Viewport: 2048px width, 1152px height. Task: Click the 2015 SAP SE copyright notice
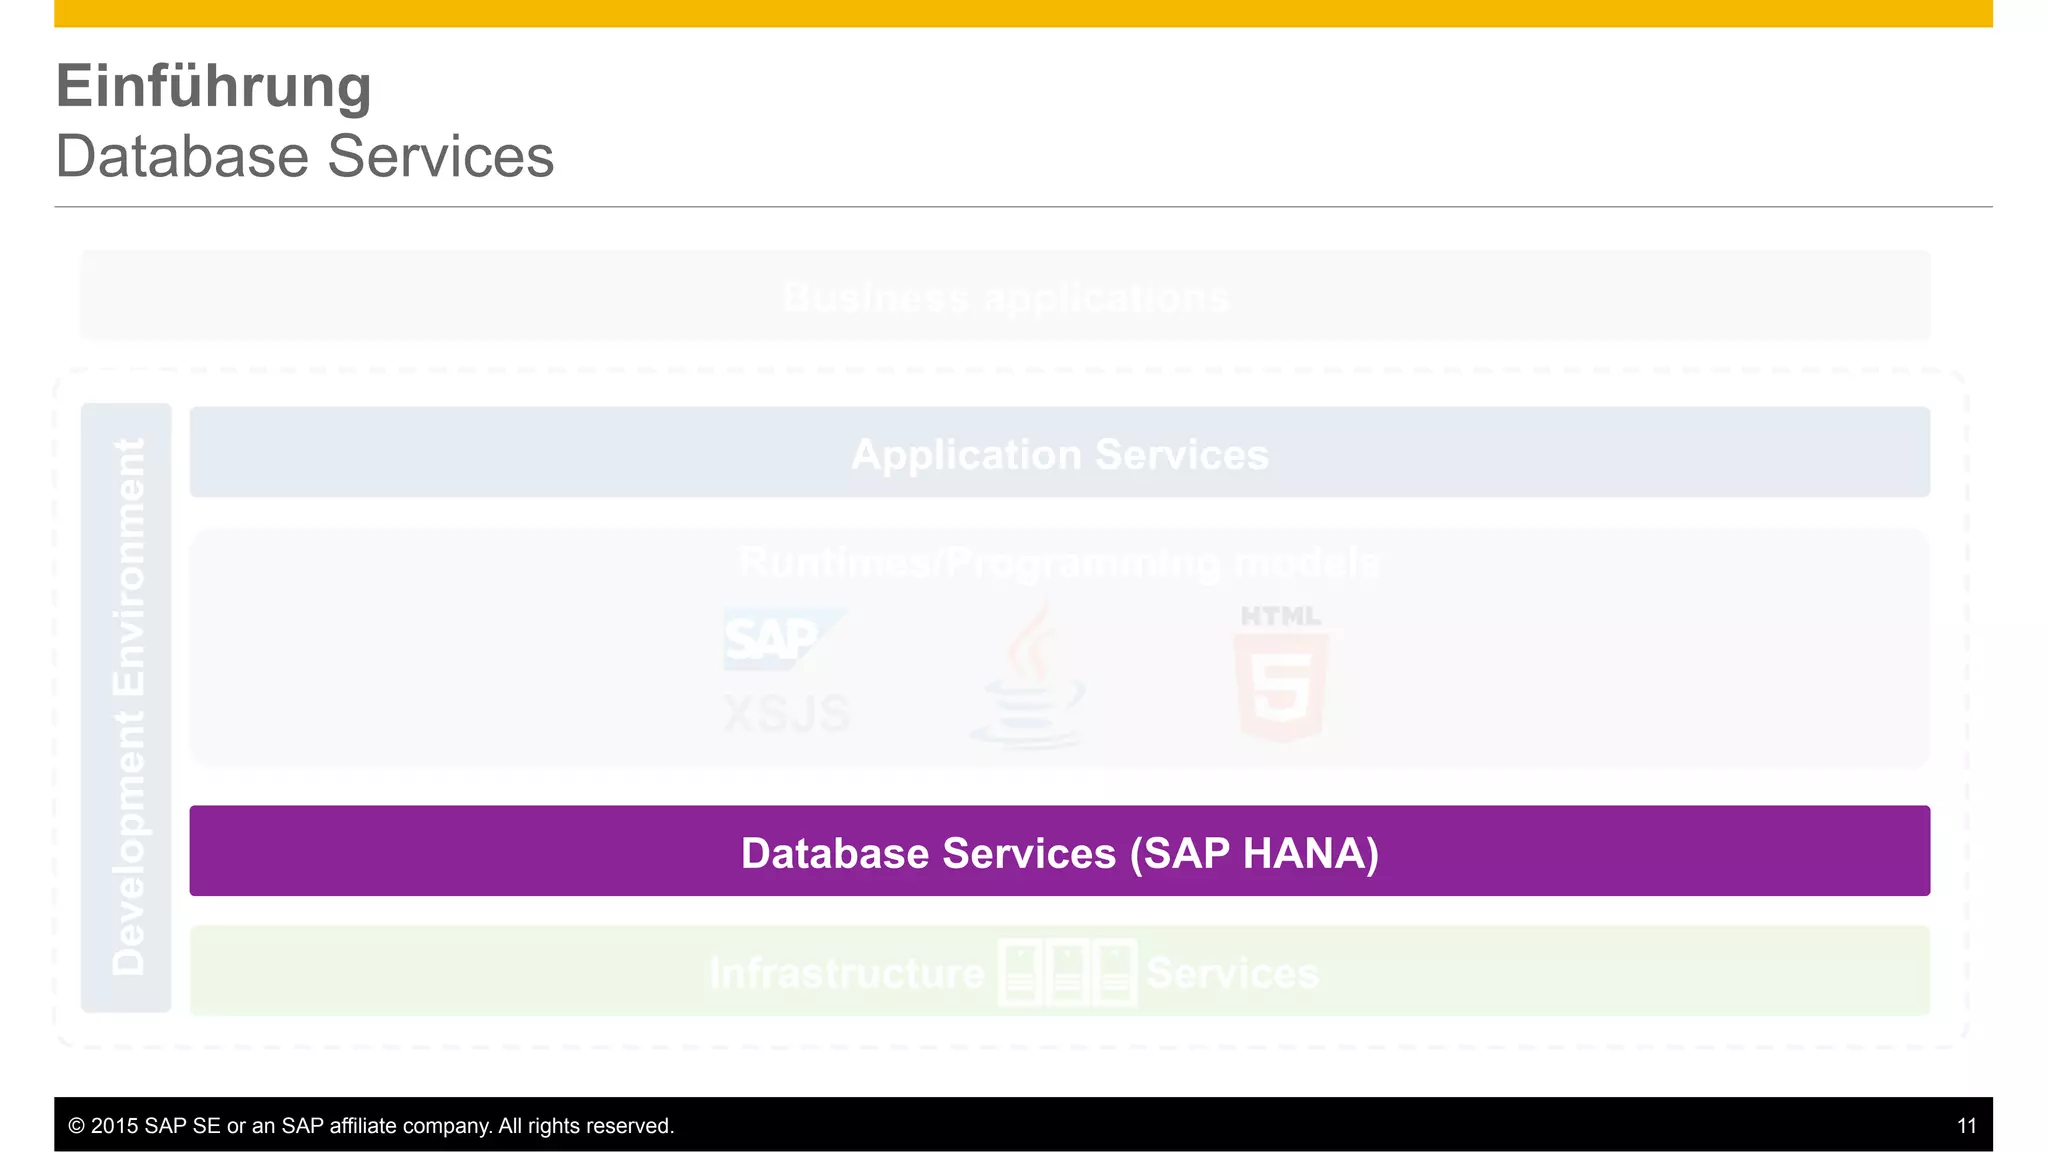(x=371, y=1126)
